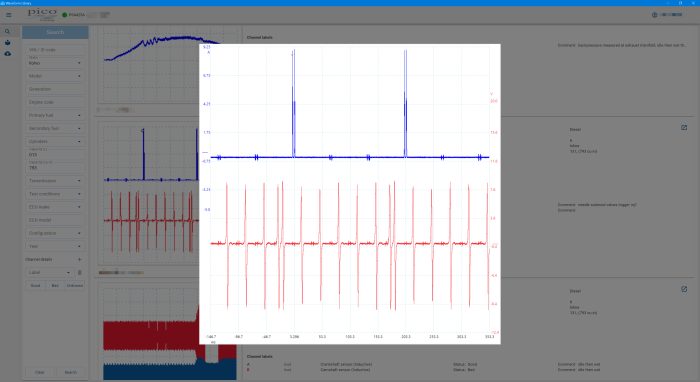700x382 pixels.
Task: Open the Transmission dropdown
Action: (55, 181)
